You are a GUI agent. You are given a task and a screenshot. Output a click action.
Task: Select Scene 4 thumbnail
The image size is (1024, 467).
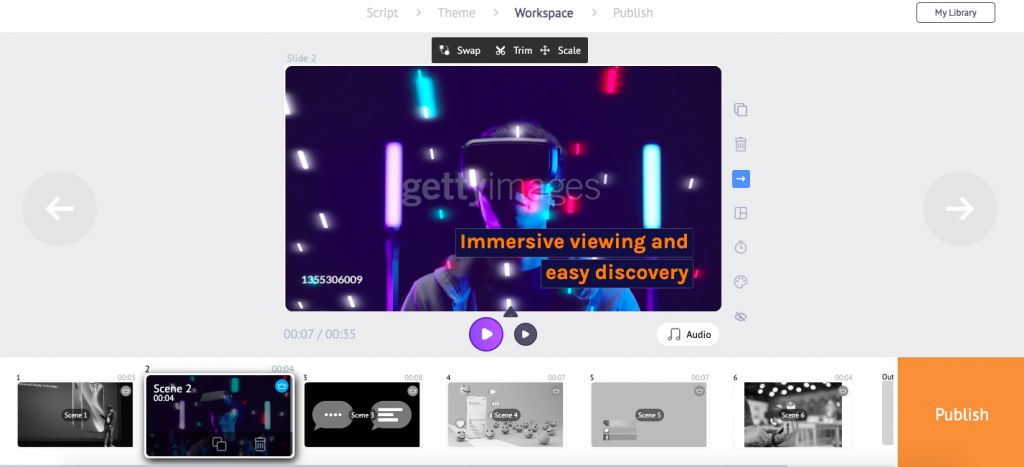coord(506,415)
